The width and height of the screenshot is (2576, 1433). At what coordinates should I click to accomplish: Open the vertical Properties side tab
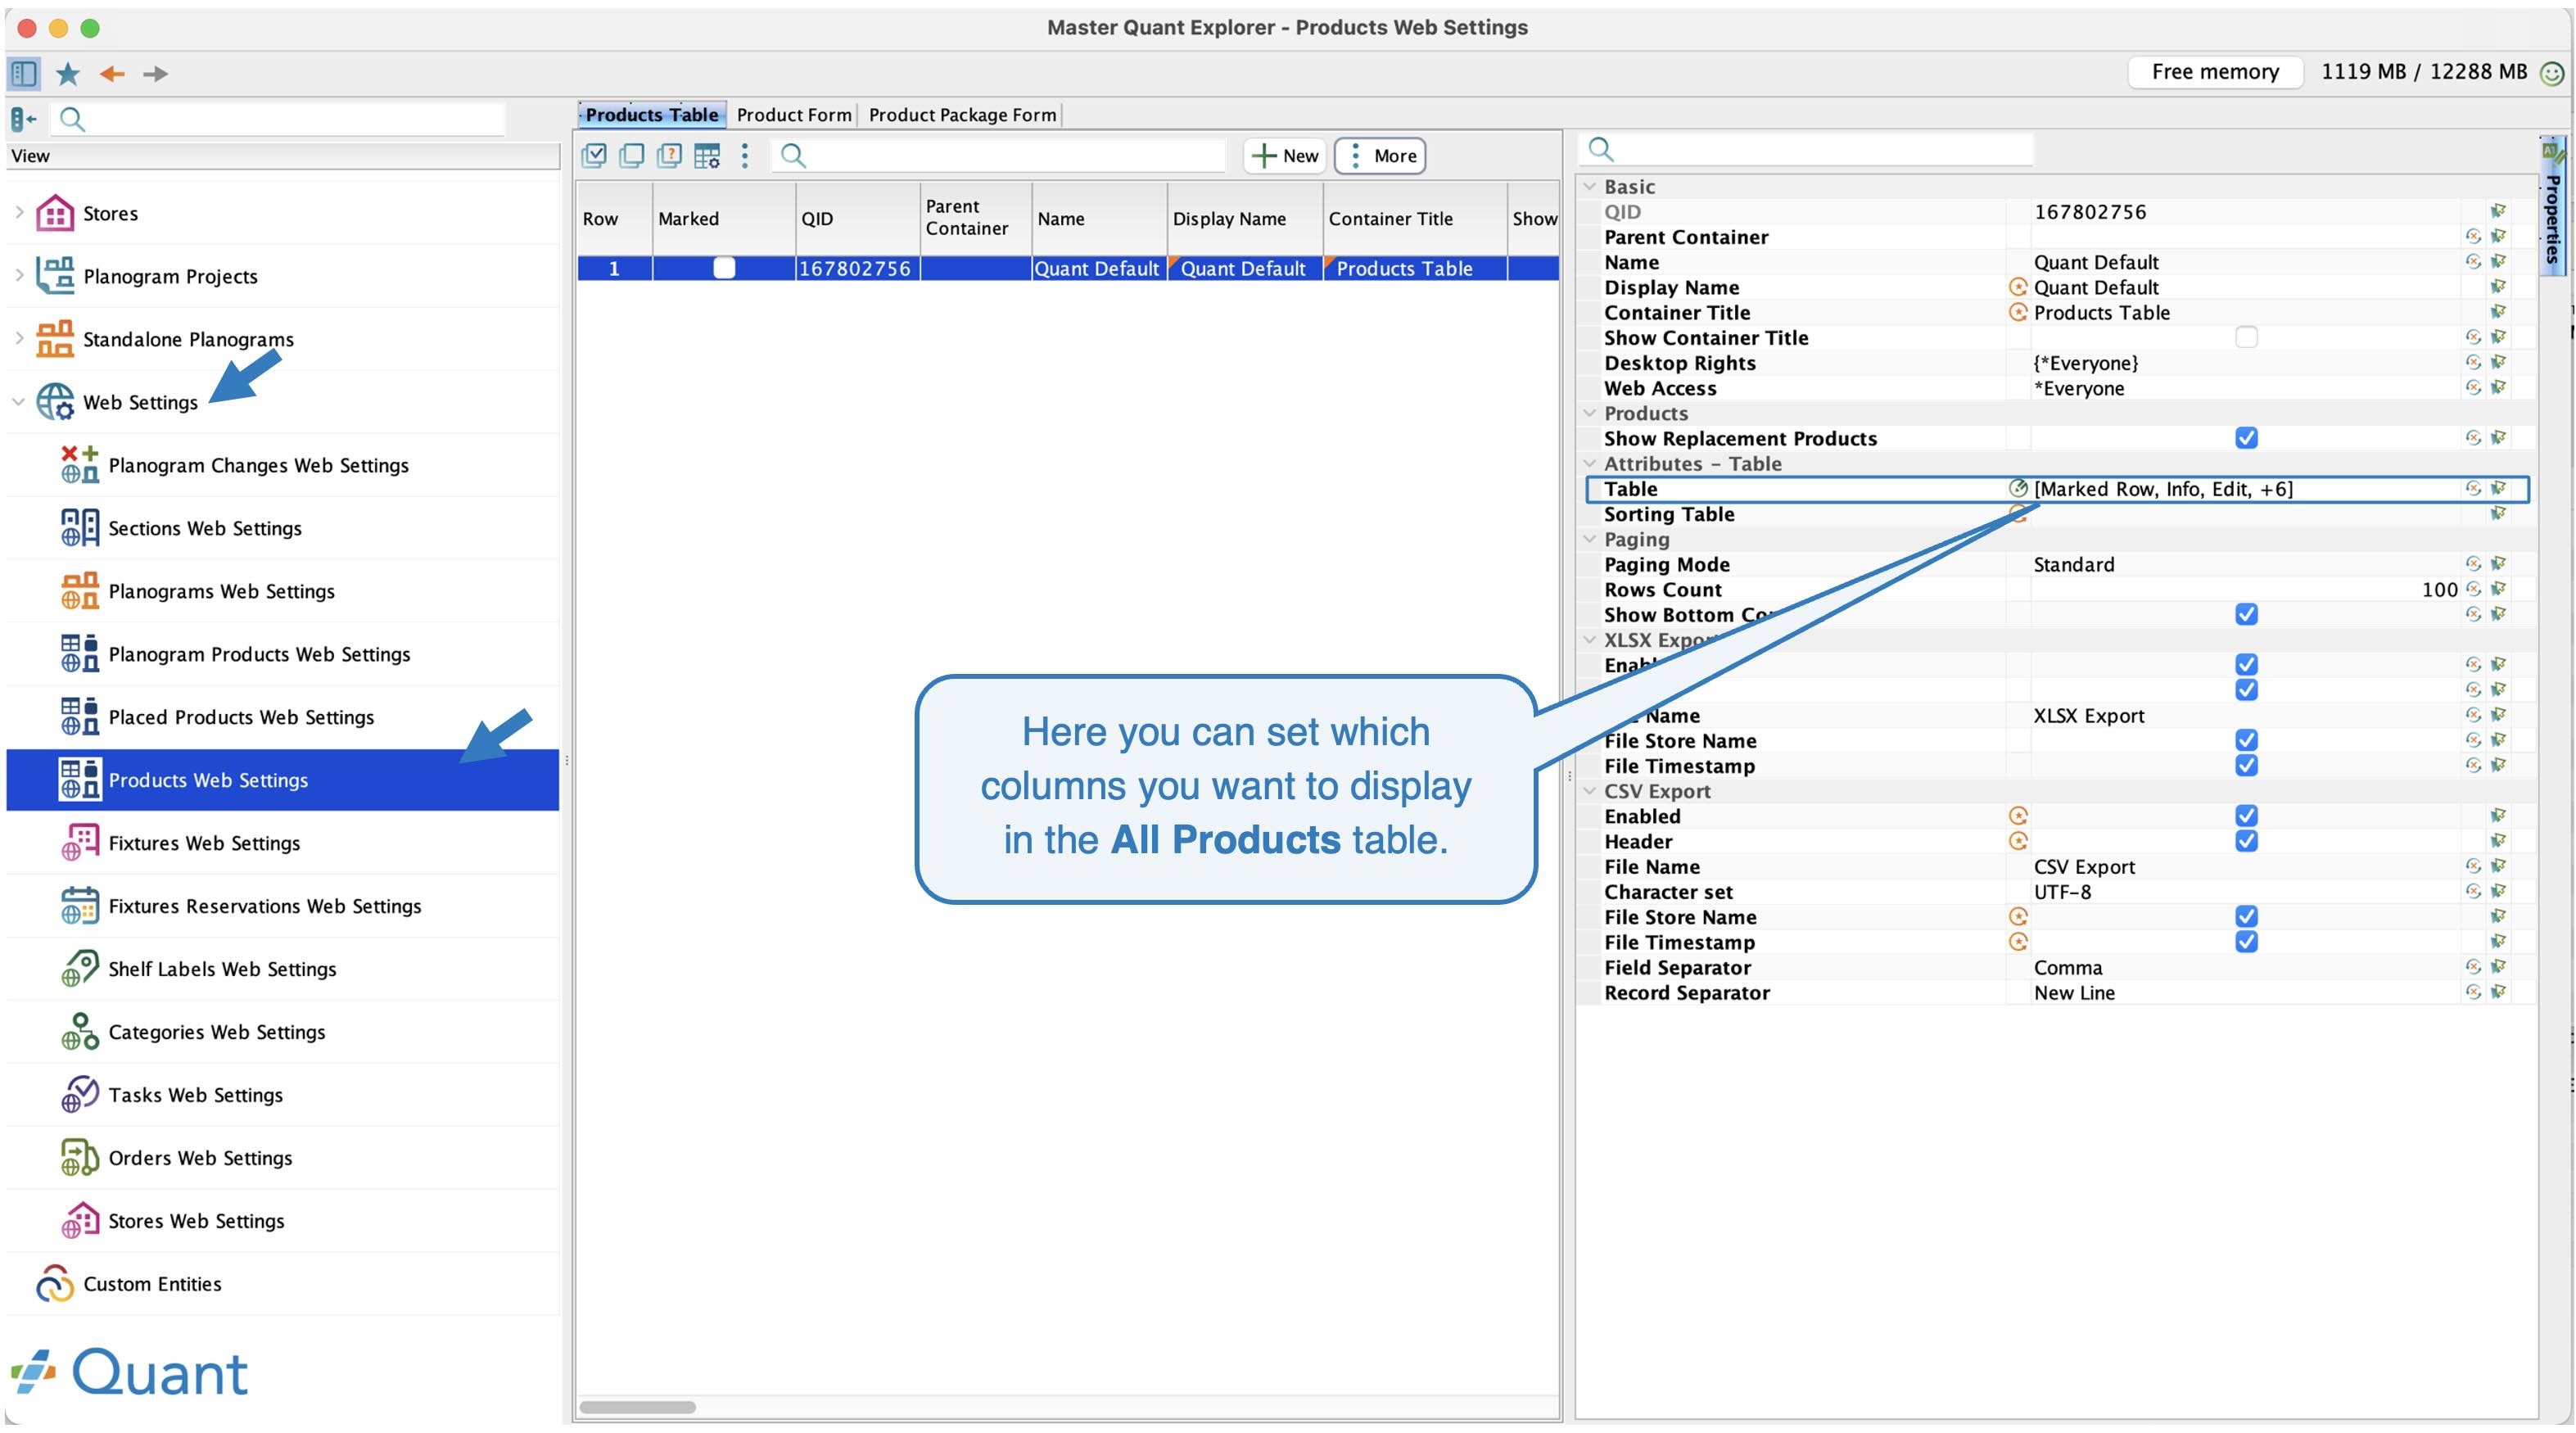coord(2553,205)
